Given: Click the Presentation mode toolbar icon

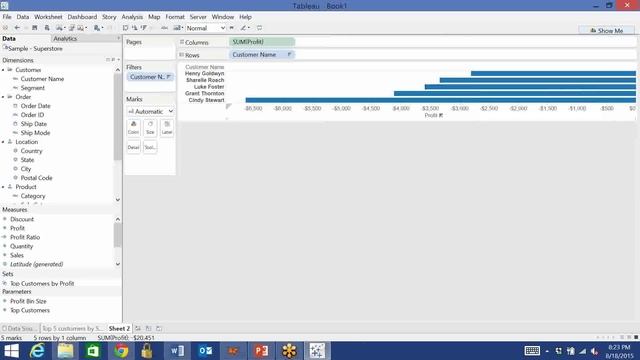Looking at the screenshot, I should [259, 28].
